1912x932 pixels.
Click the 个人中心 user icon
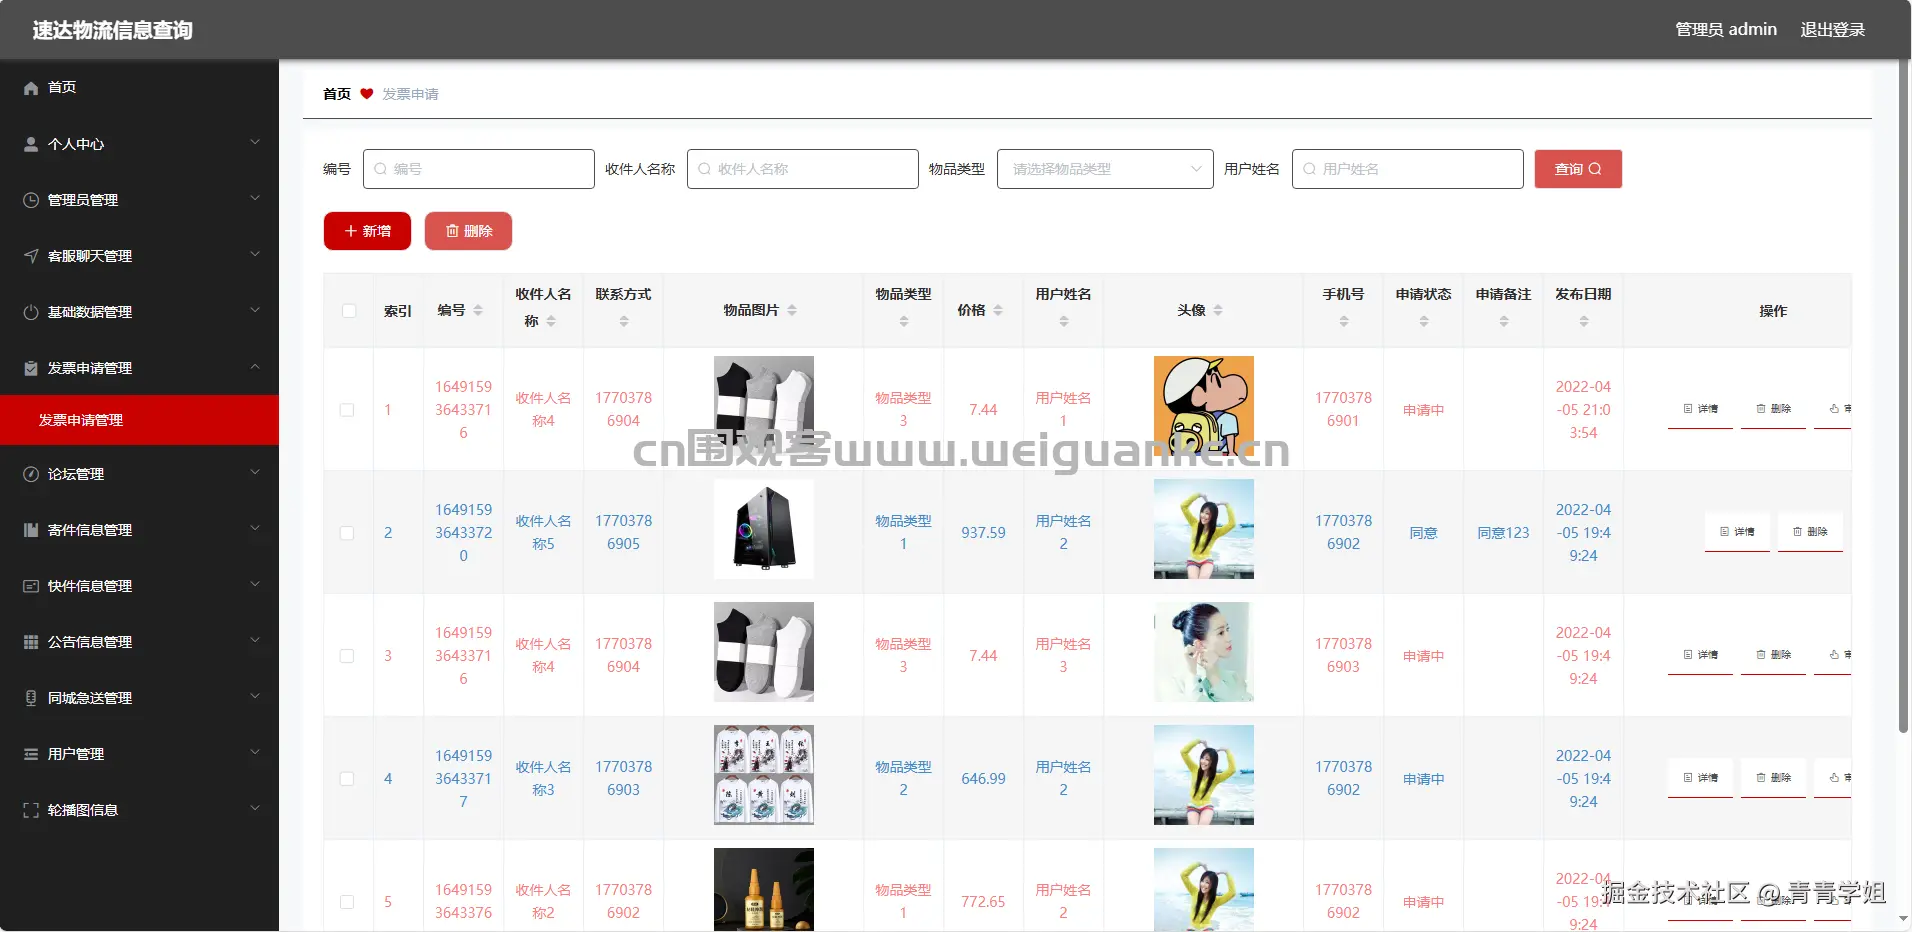pyautogui.click(x=30, y=144)
